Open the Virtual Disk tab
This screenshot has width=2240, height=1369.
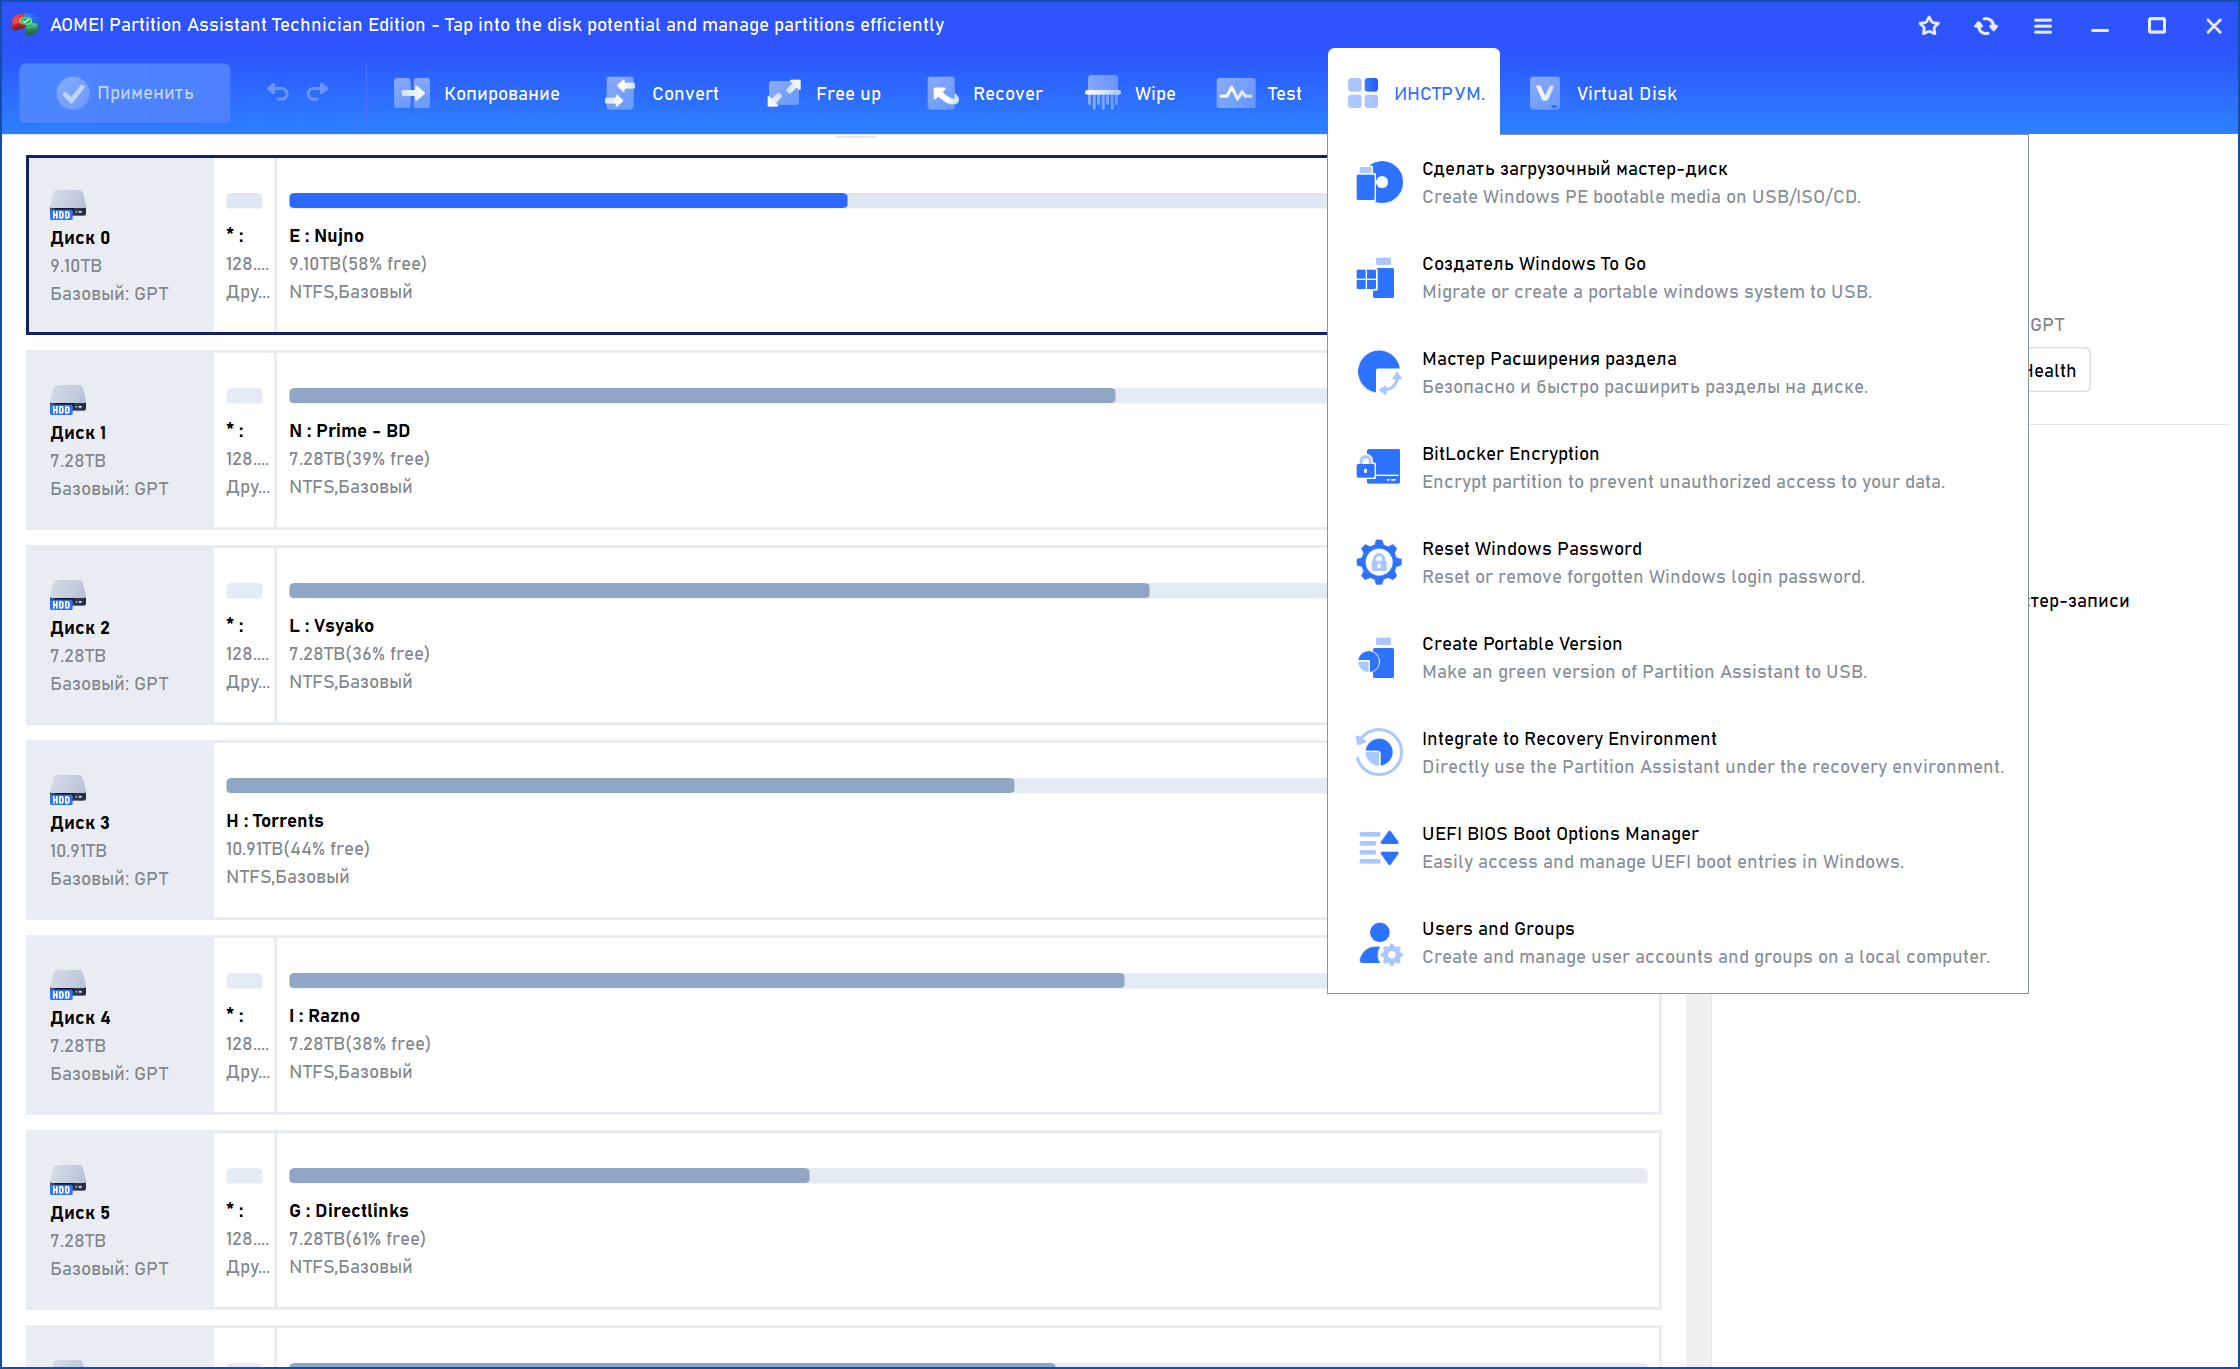click(1603, 93)
